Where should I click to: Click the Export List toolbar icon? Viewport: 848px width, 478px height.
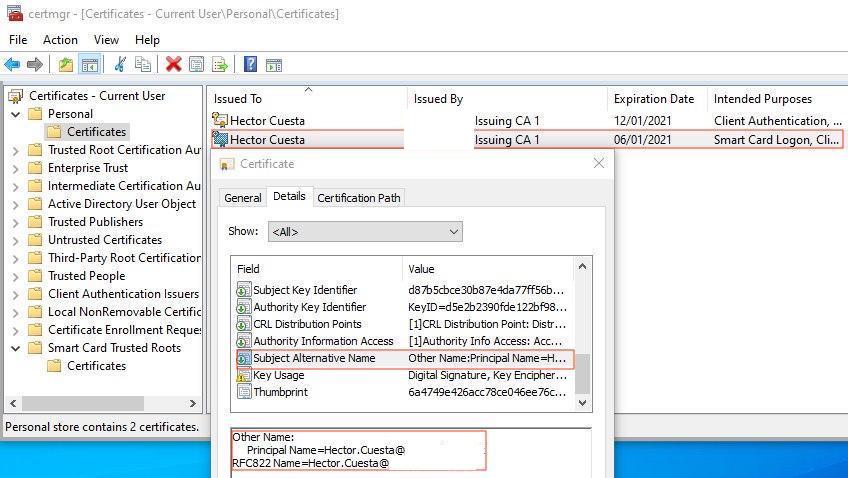[220, 65]
